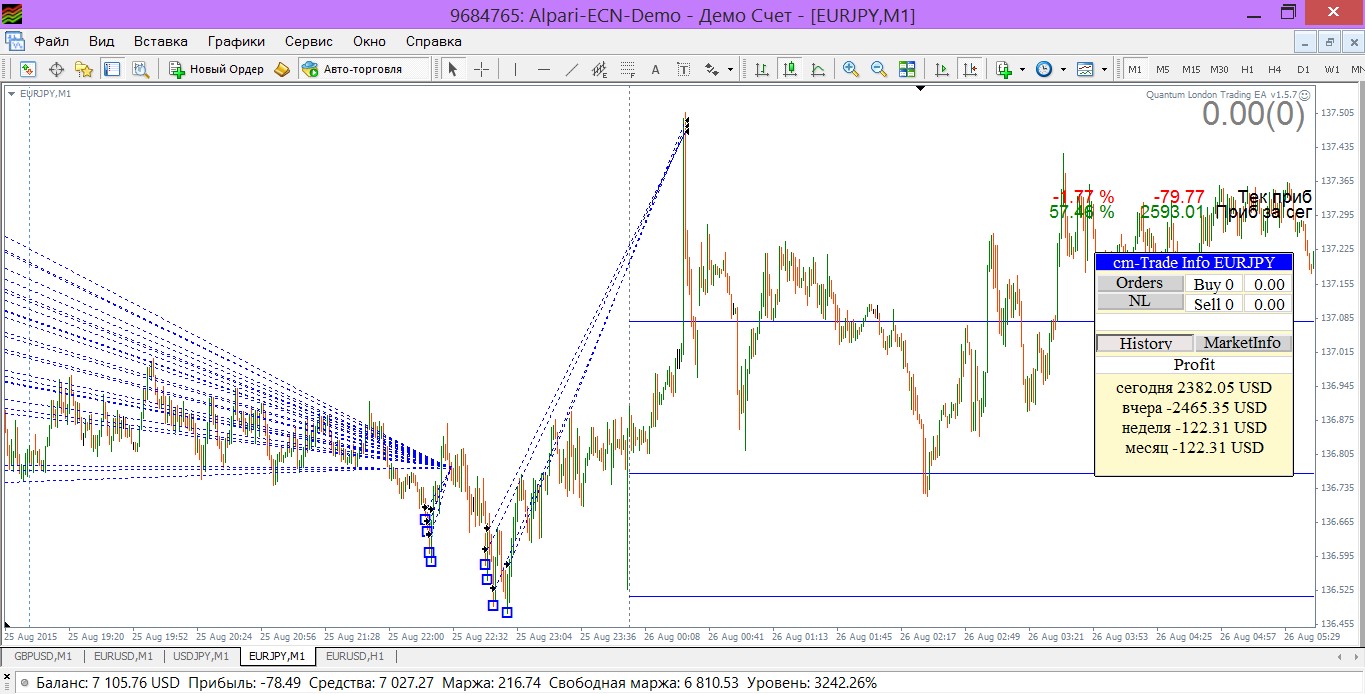Open the Графики menu
The height and width of the screenshot is (694, 1365).
[236, 41]
